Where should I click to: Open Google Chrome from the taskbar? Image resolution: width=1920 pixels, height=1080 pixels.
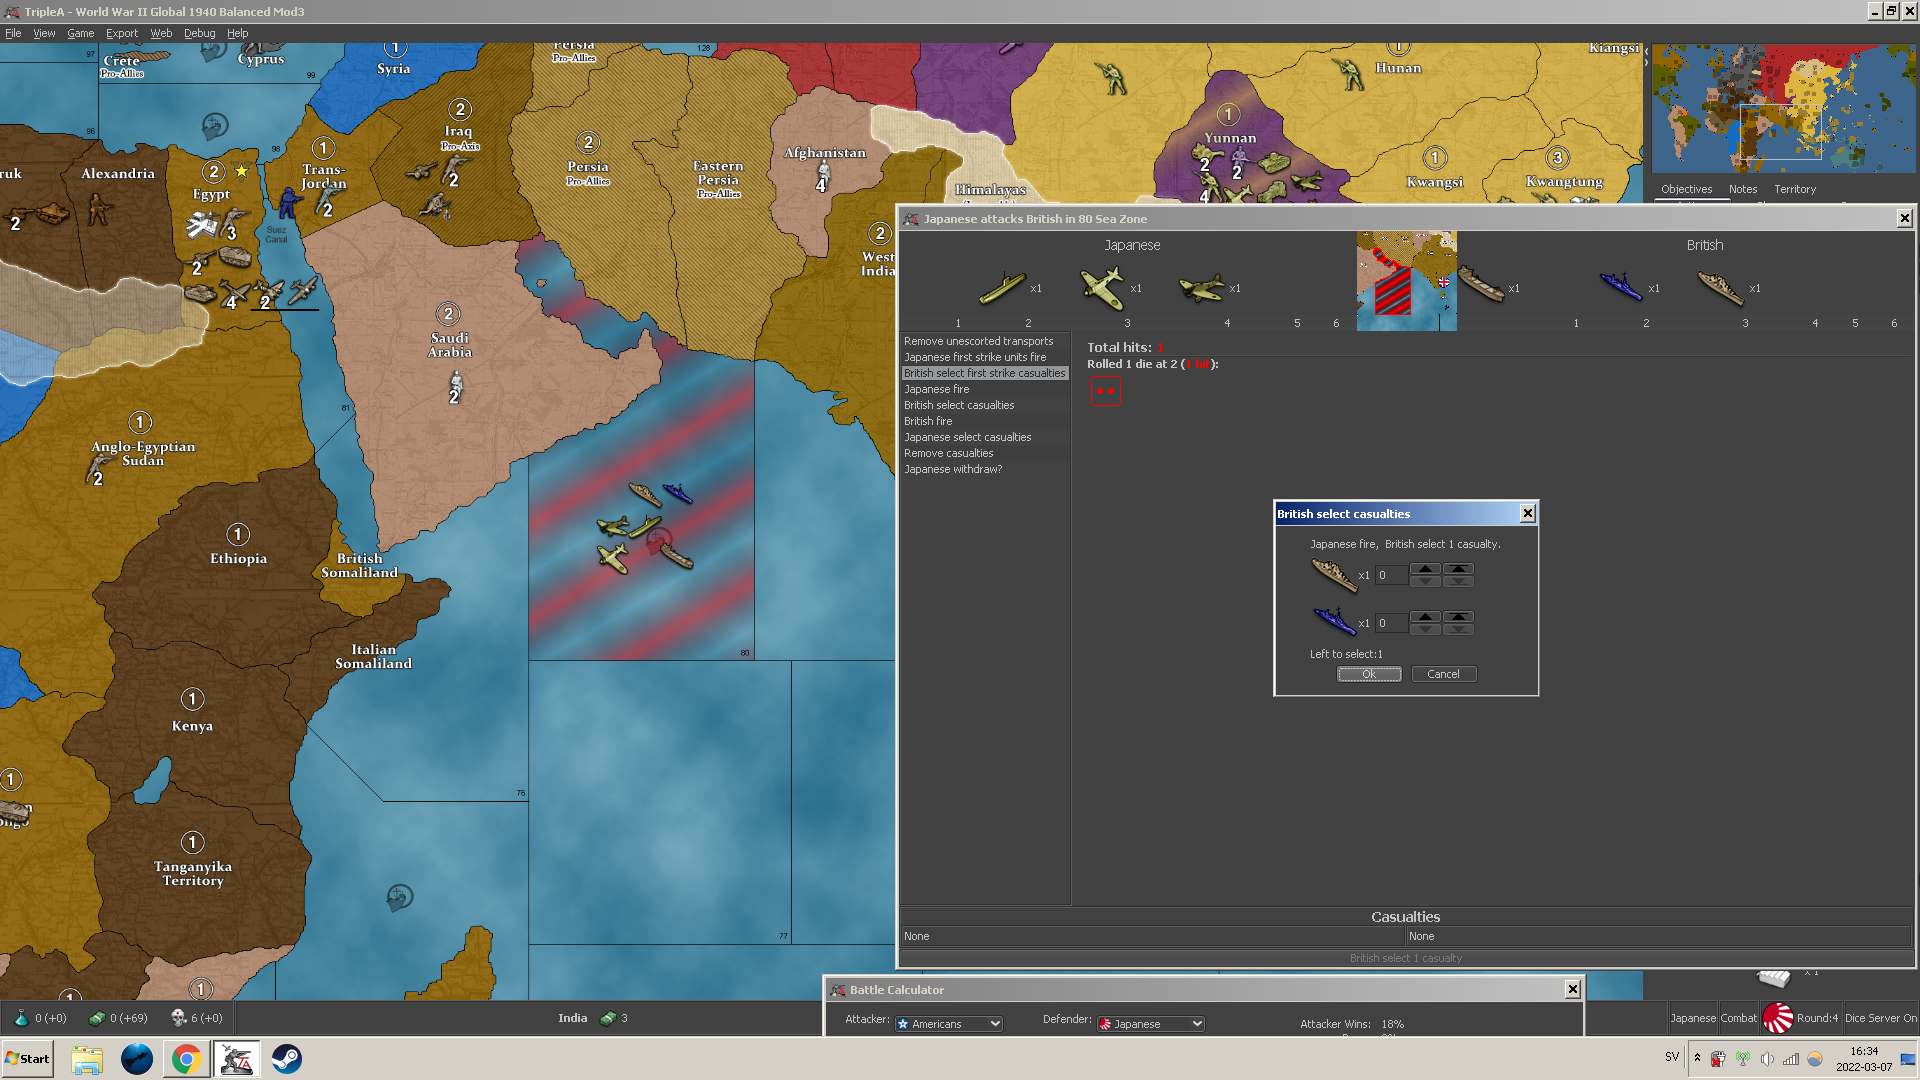pos(186,1059)
